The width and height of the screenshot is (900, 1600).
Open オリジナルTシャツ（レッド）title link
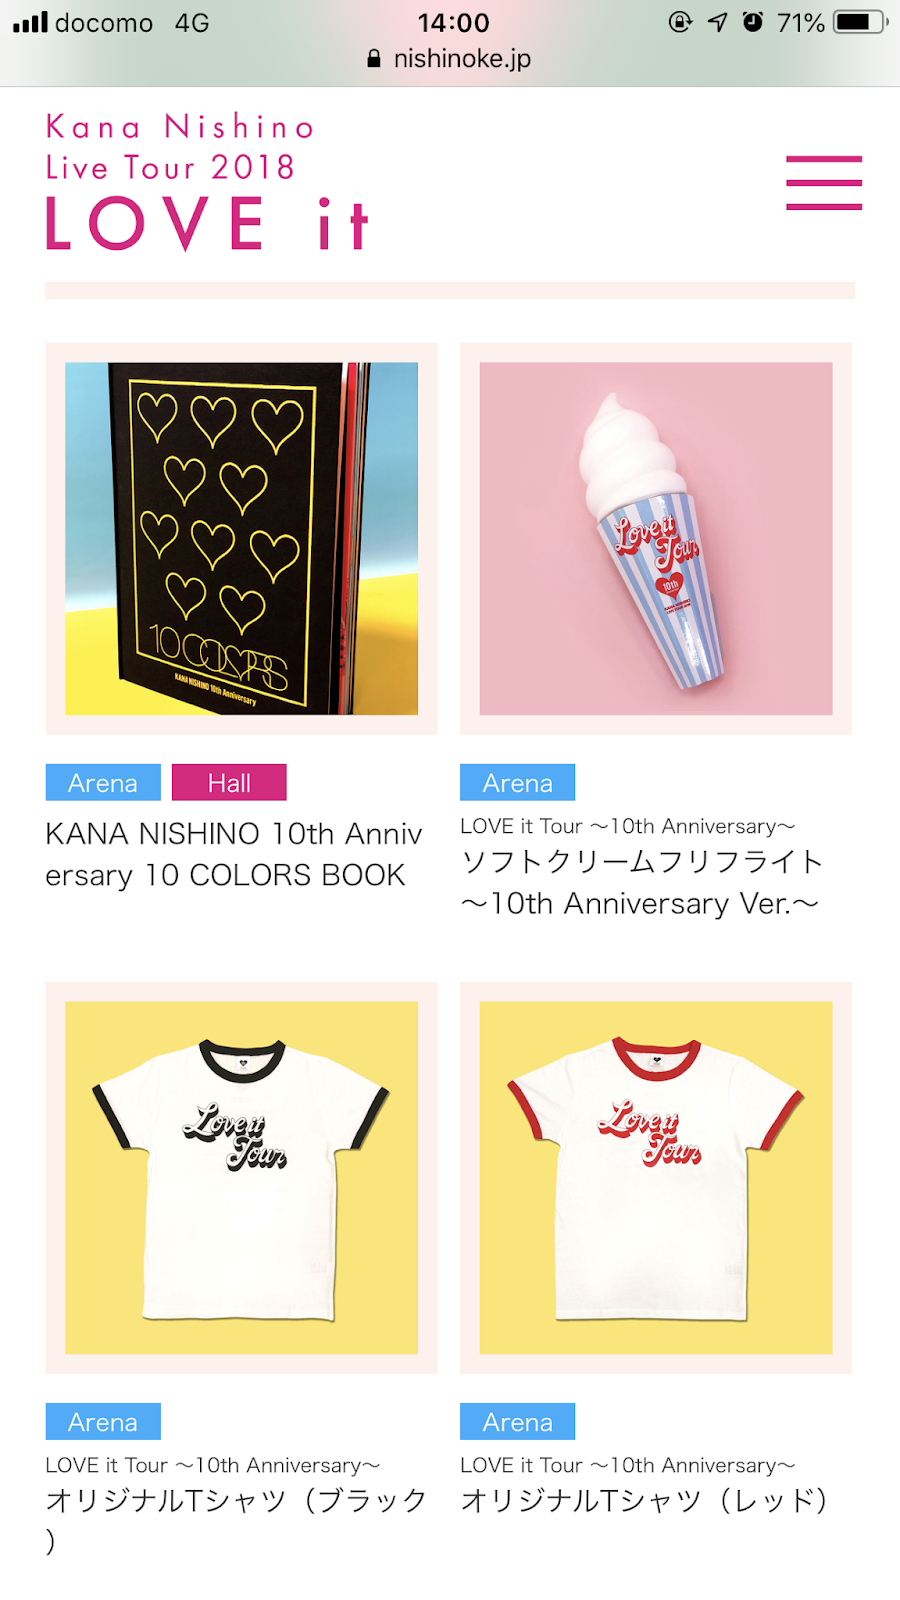point(645,1500)
